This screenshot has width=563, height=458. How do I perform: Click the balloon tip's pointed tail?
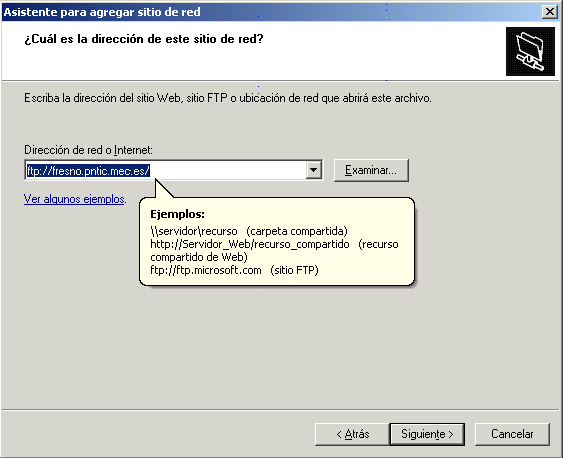click(162, 189)
